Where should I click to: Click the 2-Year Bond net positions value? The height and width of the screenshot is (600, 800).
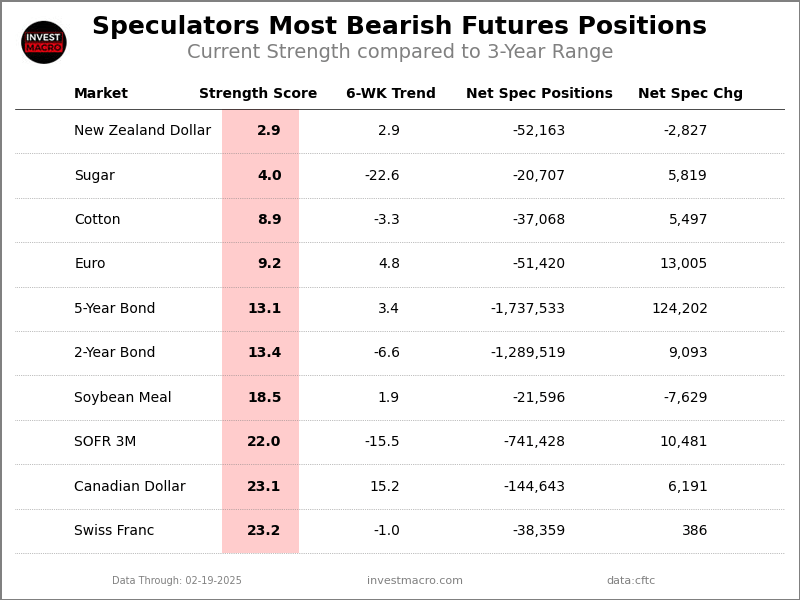528,353
